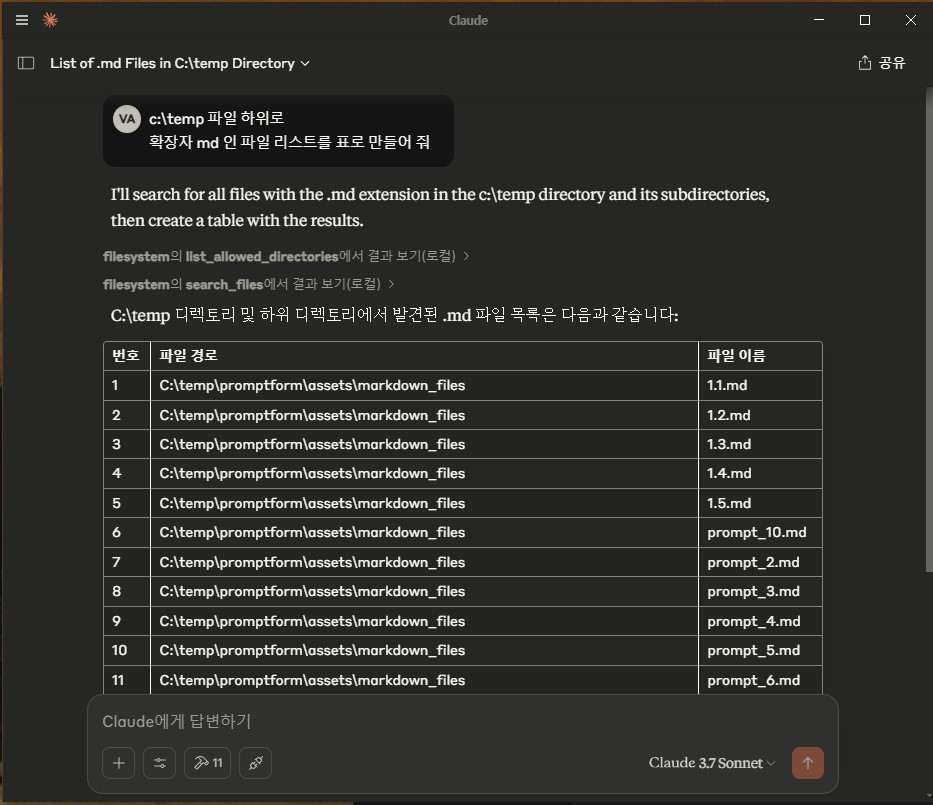Select the prompt_3.md cell
The image size is (933, 805).
point(760,591)
